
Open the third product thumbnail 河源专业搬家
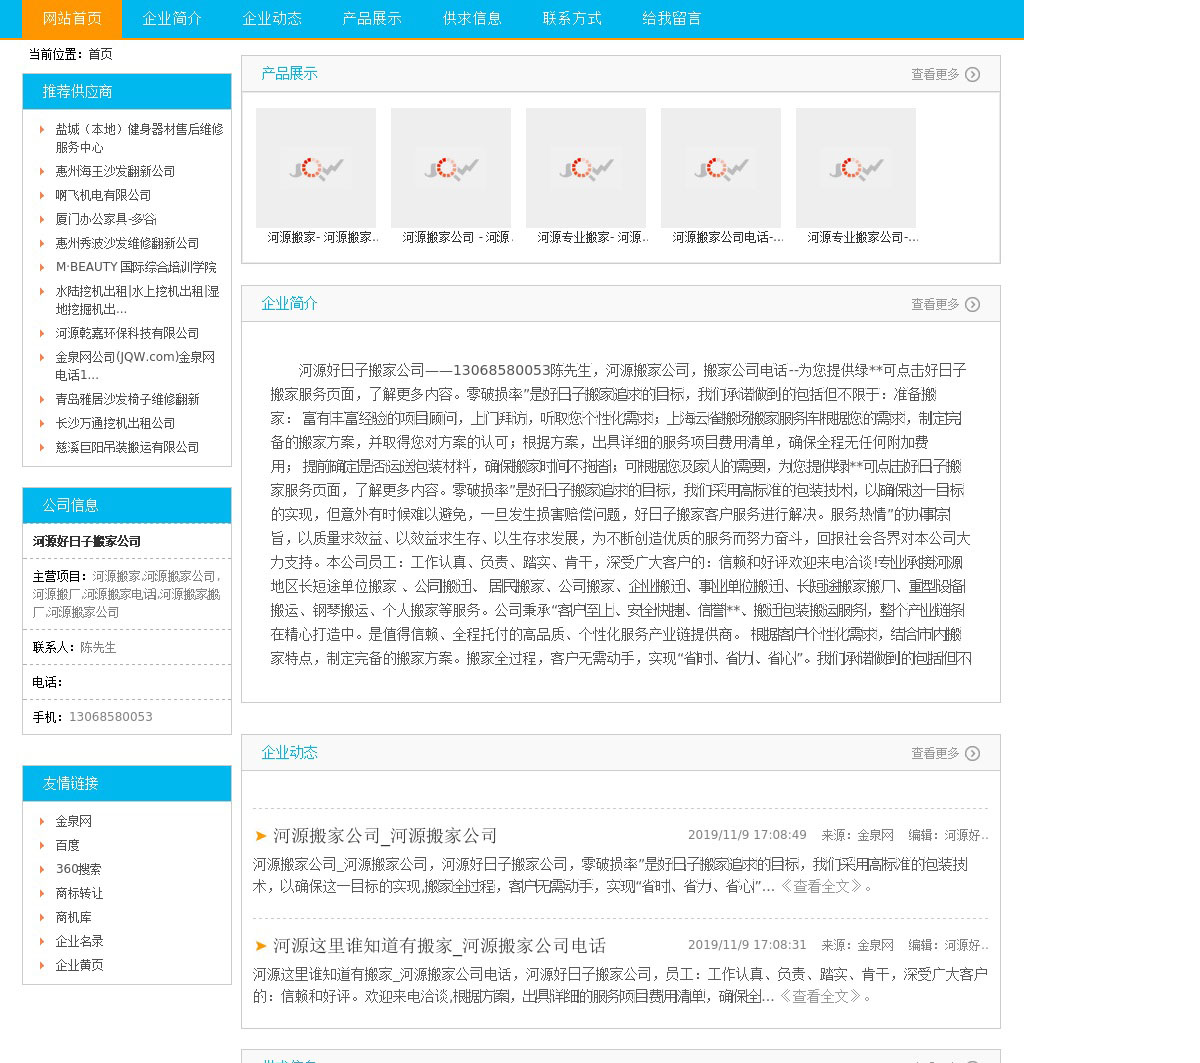[586, 168]
